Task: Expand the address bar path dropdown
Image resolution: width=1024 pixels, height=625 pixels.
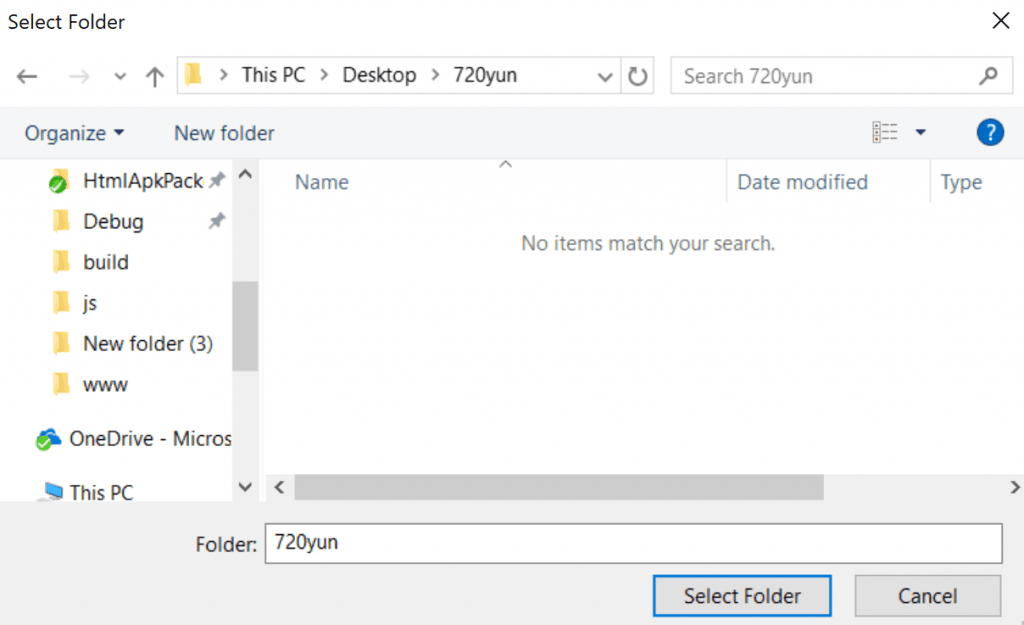Action: click(604, 77)
